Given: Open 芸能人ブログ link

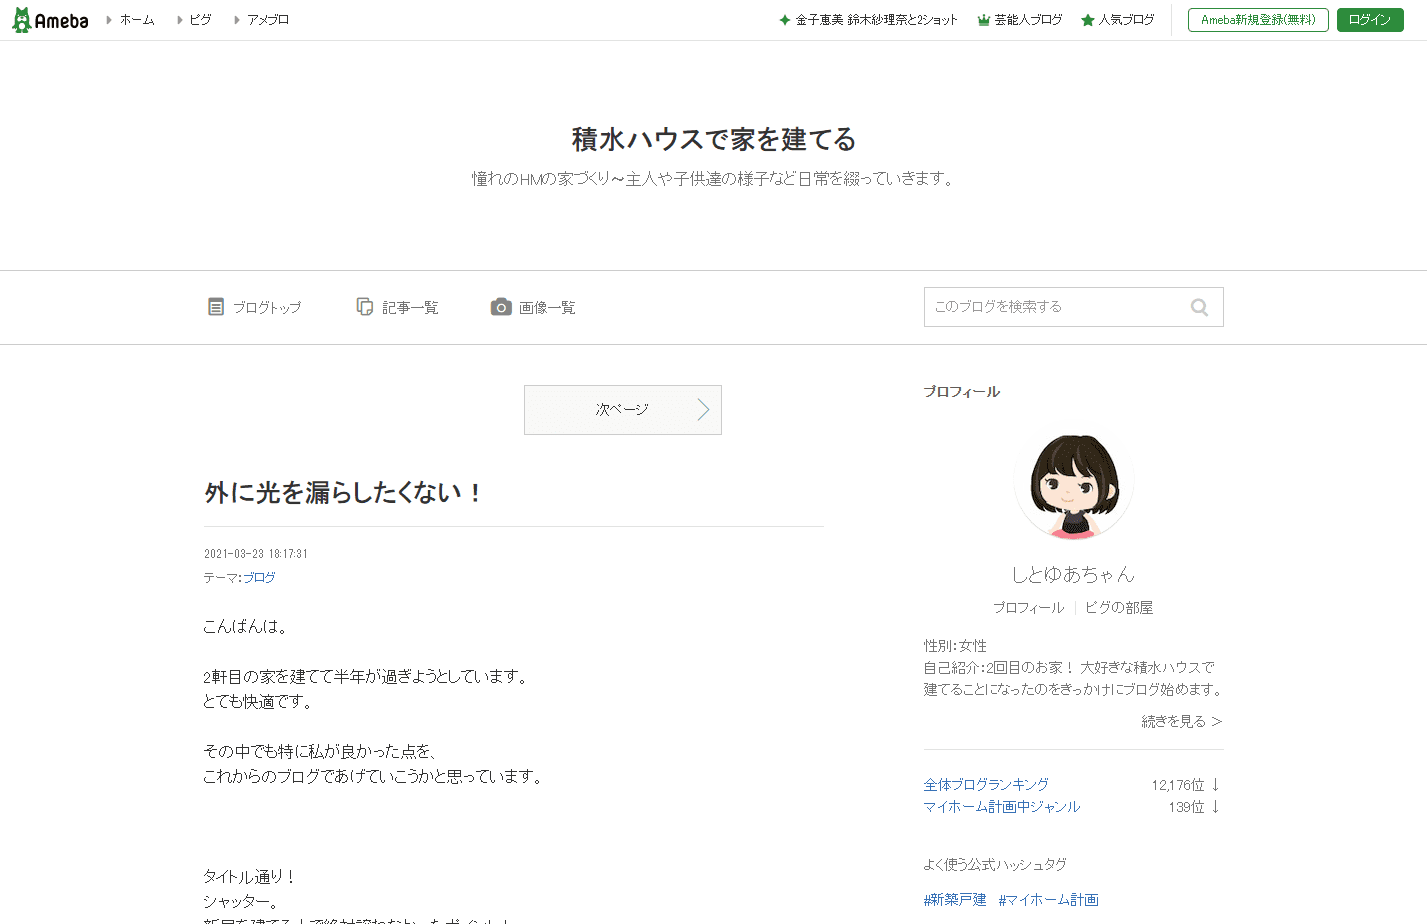Looking at the screenshot, I should pyautogui.click(x=1028, y=20).
